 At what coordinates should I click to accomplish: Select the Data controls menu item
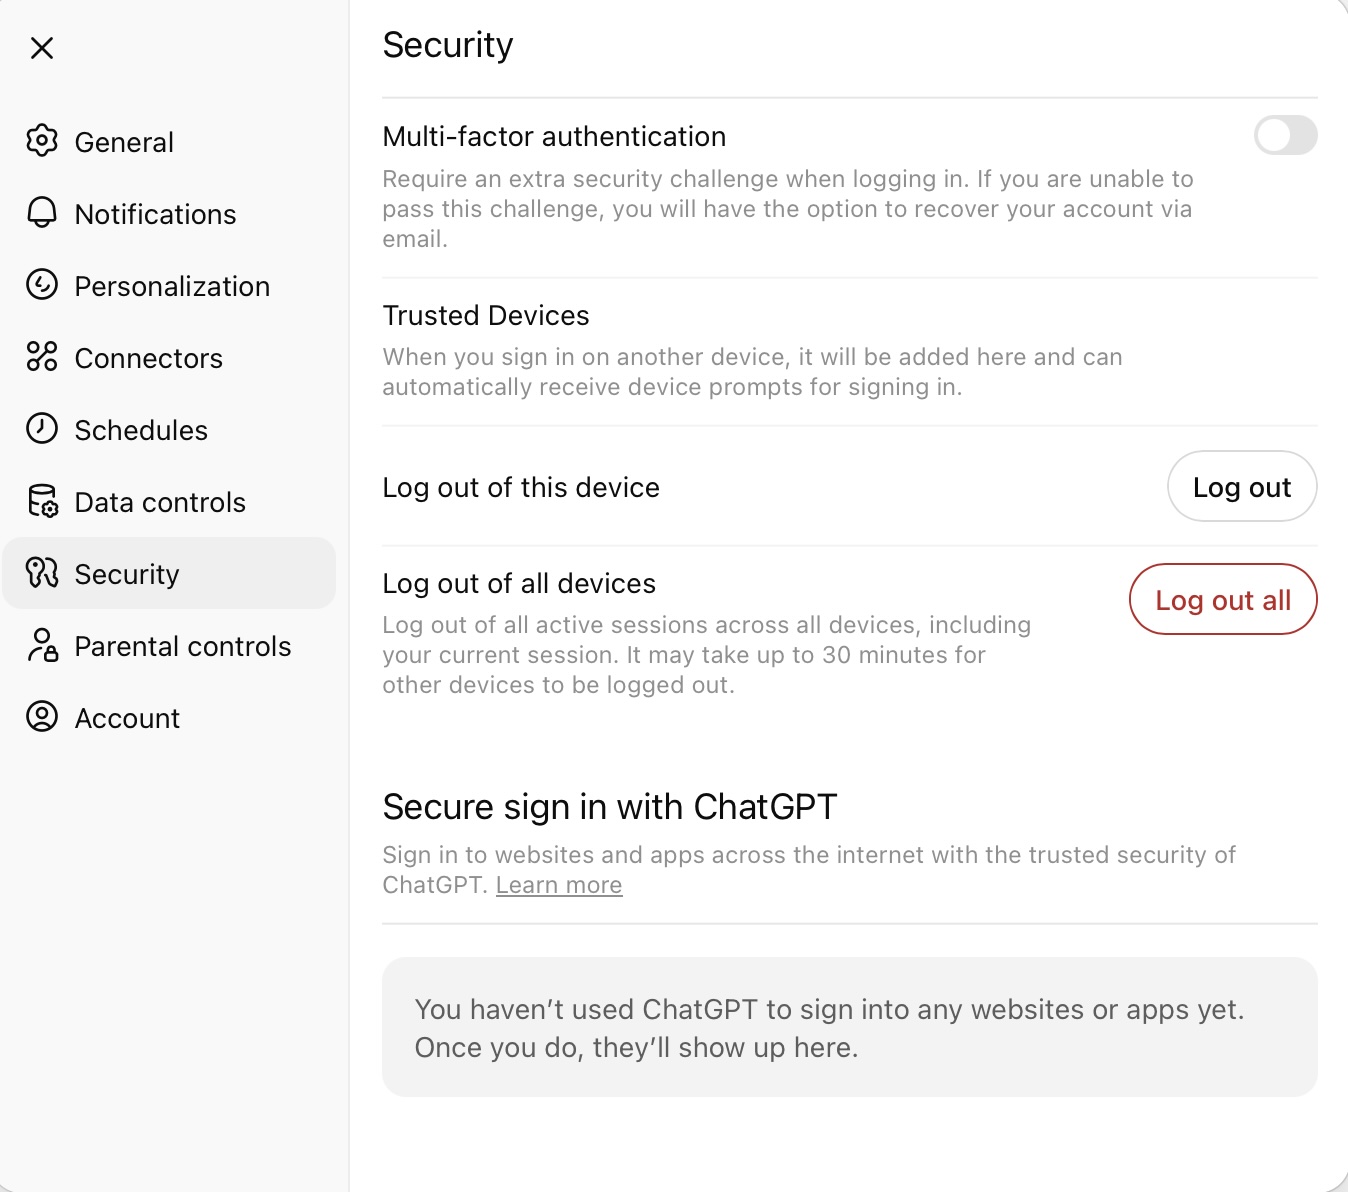click(x=160, y=502)
